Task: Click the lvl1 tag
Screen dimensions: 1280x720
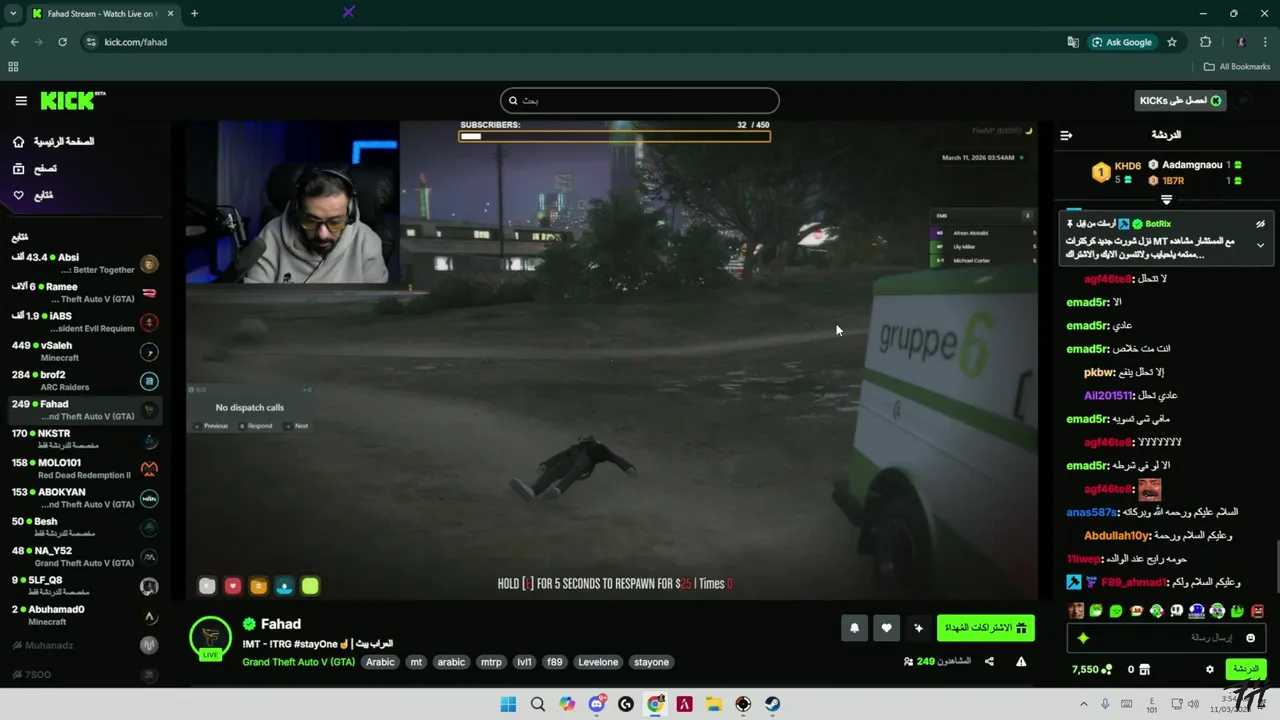Action: pos(524,662)
